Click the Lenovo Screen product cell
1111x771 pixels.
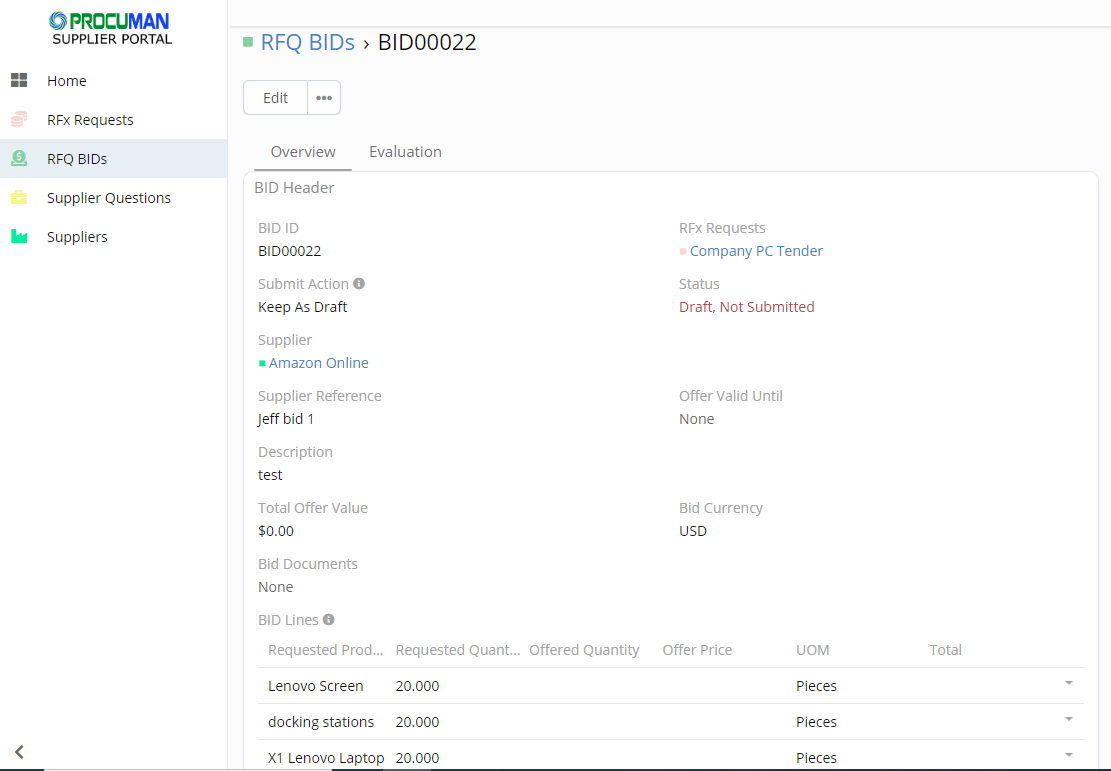point(315,686)
